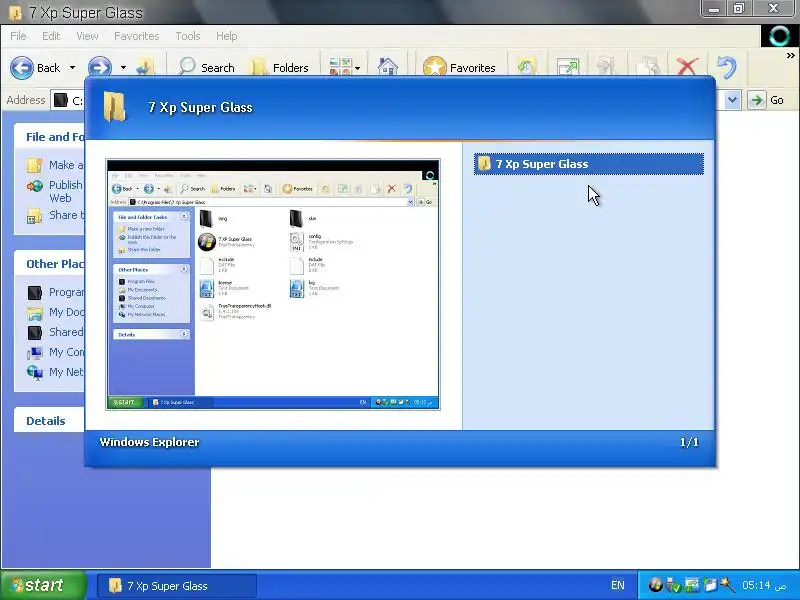Screen dimensions: 800x600
Task: Toggle the Folders pane button
Action: point(280,67)
